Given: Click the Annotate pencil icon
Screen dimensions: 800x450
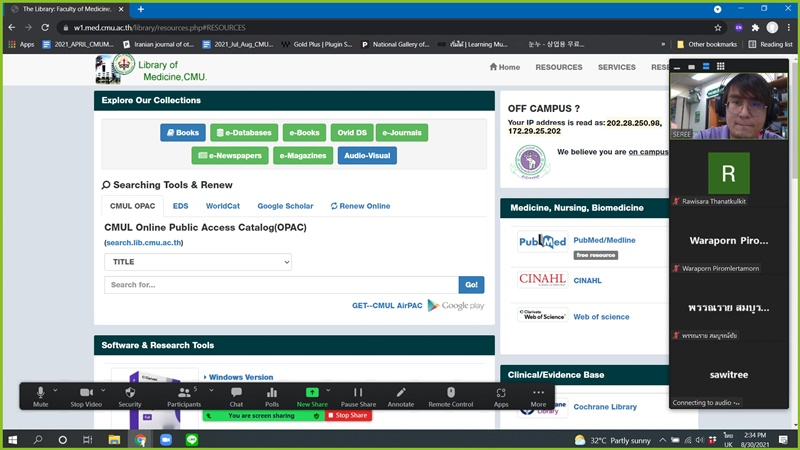Looking at the screenshot, I should tap(401, 395).
